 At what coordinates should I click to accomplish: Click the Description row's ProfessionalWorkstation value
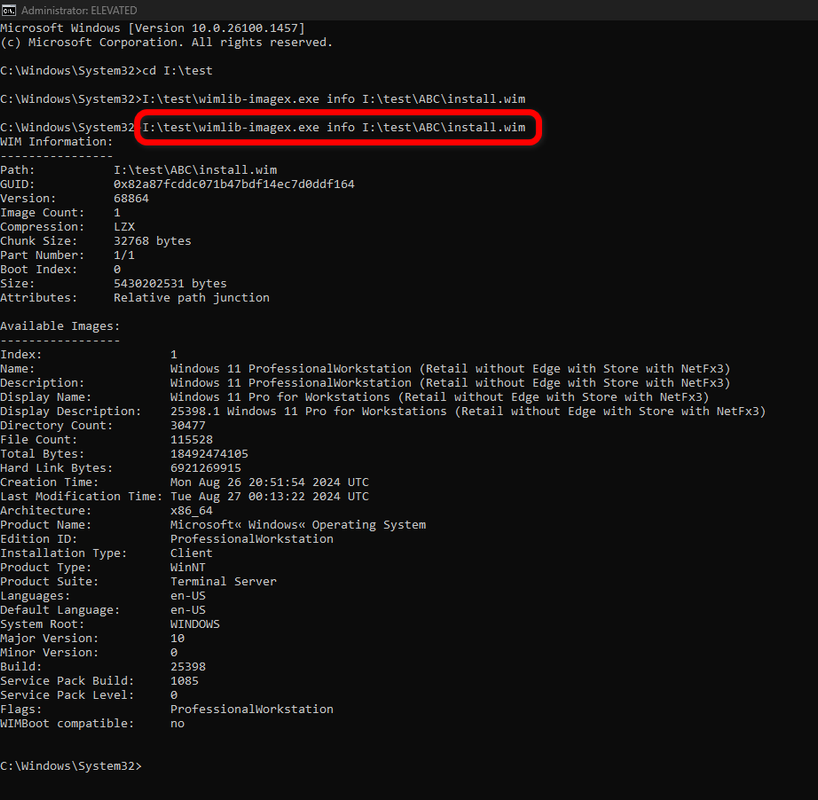pyautogui.click(x=450, y=383)
